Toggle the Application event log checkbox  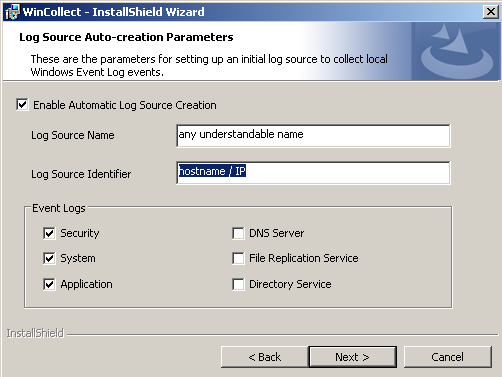49,284
